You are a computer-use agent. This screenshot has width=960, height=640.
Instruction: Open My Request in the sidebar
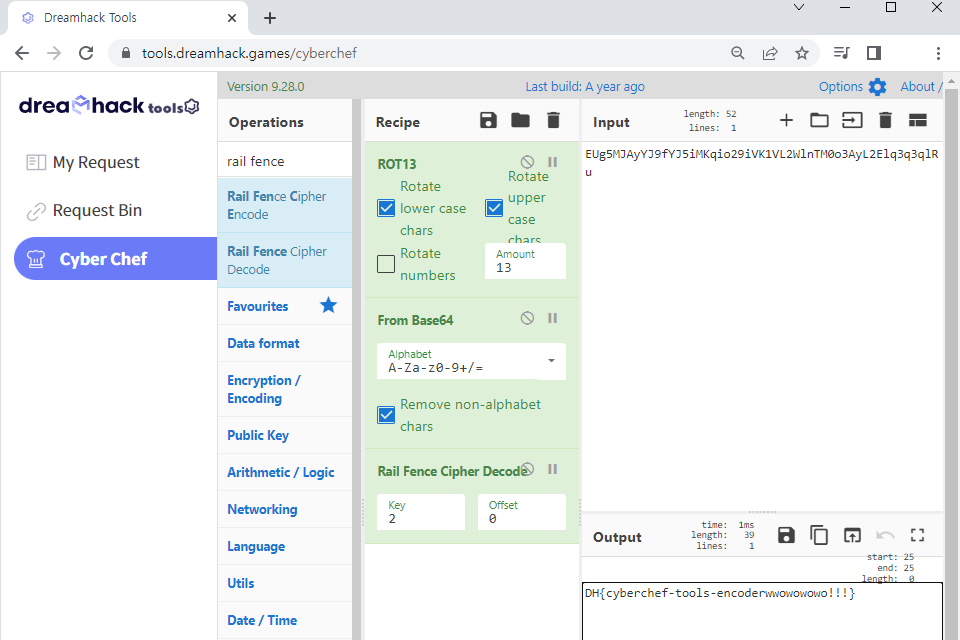[x=83, y=162]
